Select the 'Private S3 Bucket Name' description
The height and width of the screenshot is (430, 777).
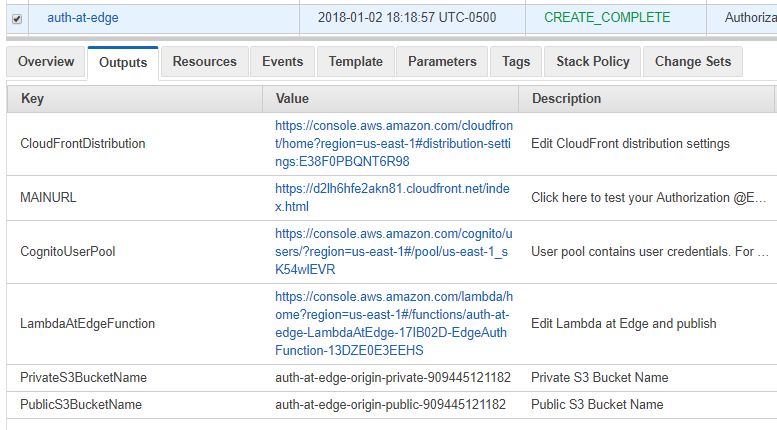click(600, 377)
